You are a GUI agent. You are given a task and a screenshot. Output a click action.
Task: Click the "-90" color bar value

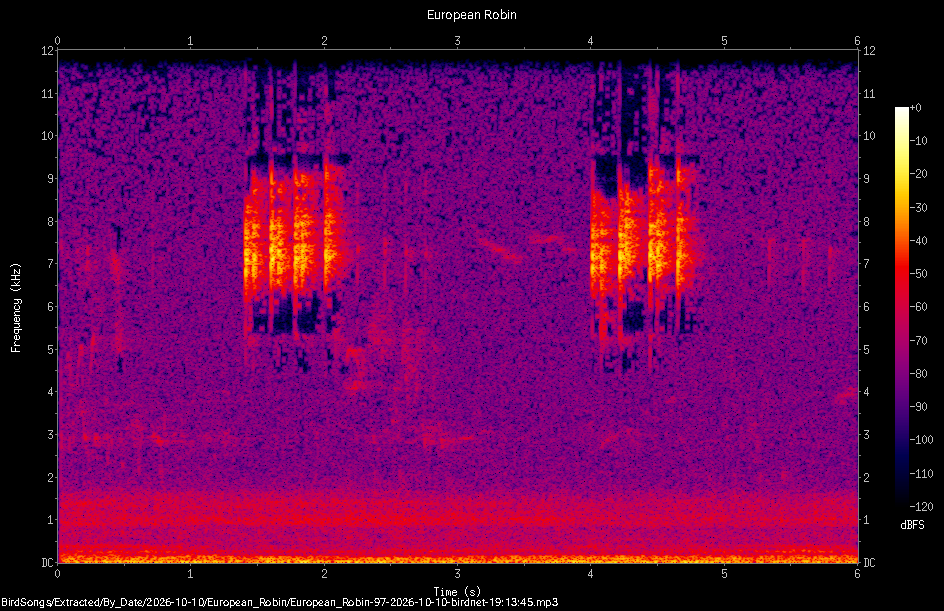pyautogui.click(x=918, y=407)
